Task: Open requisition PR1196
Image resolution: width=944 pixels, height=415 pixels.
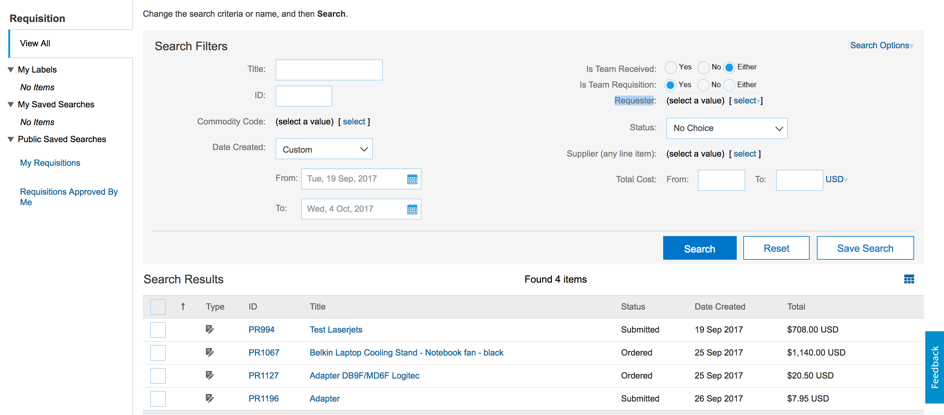Action: point(264,398)
